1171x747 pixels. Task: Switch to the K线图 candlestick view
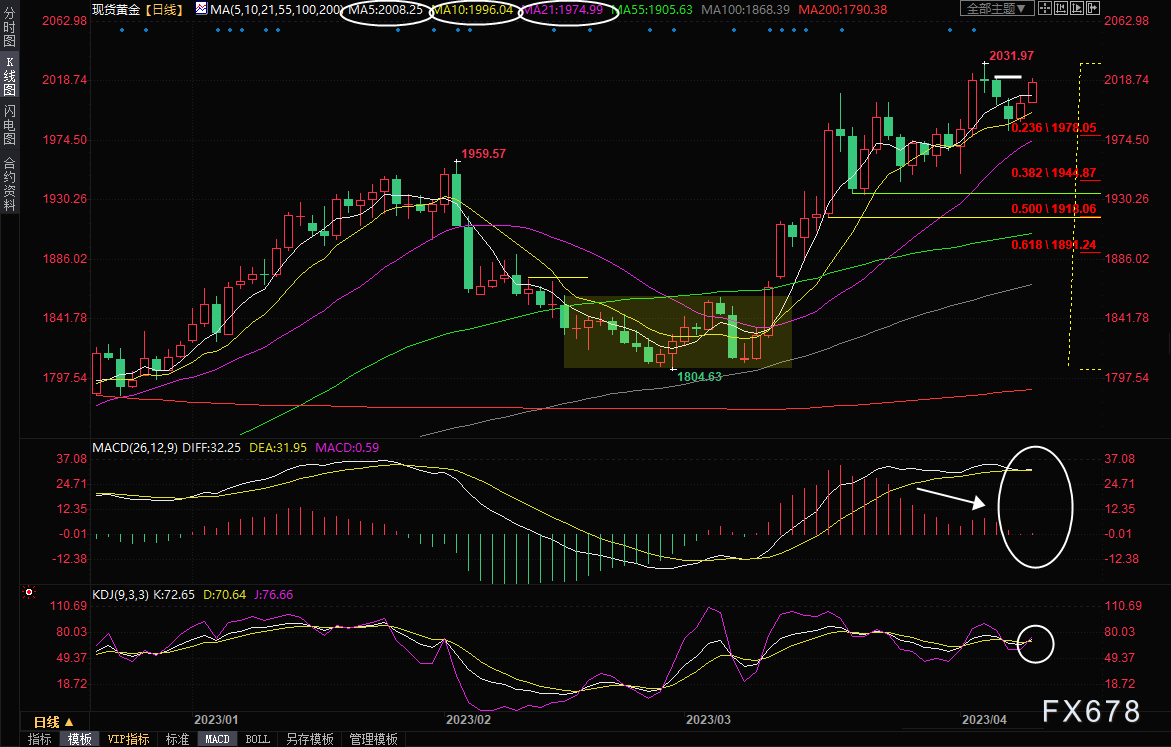point(9,76)
